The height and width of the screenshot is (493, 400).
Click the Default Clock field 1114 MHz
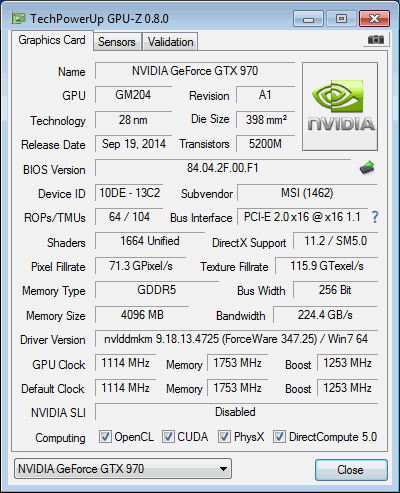[125, 388]
